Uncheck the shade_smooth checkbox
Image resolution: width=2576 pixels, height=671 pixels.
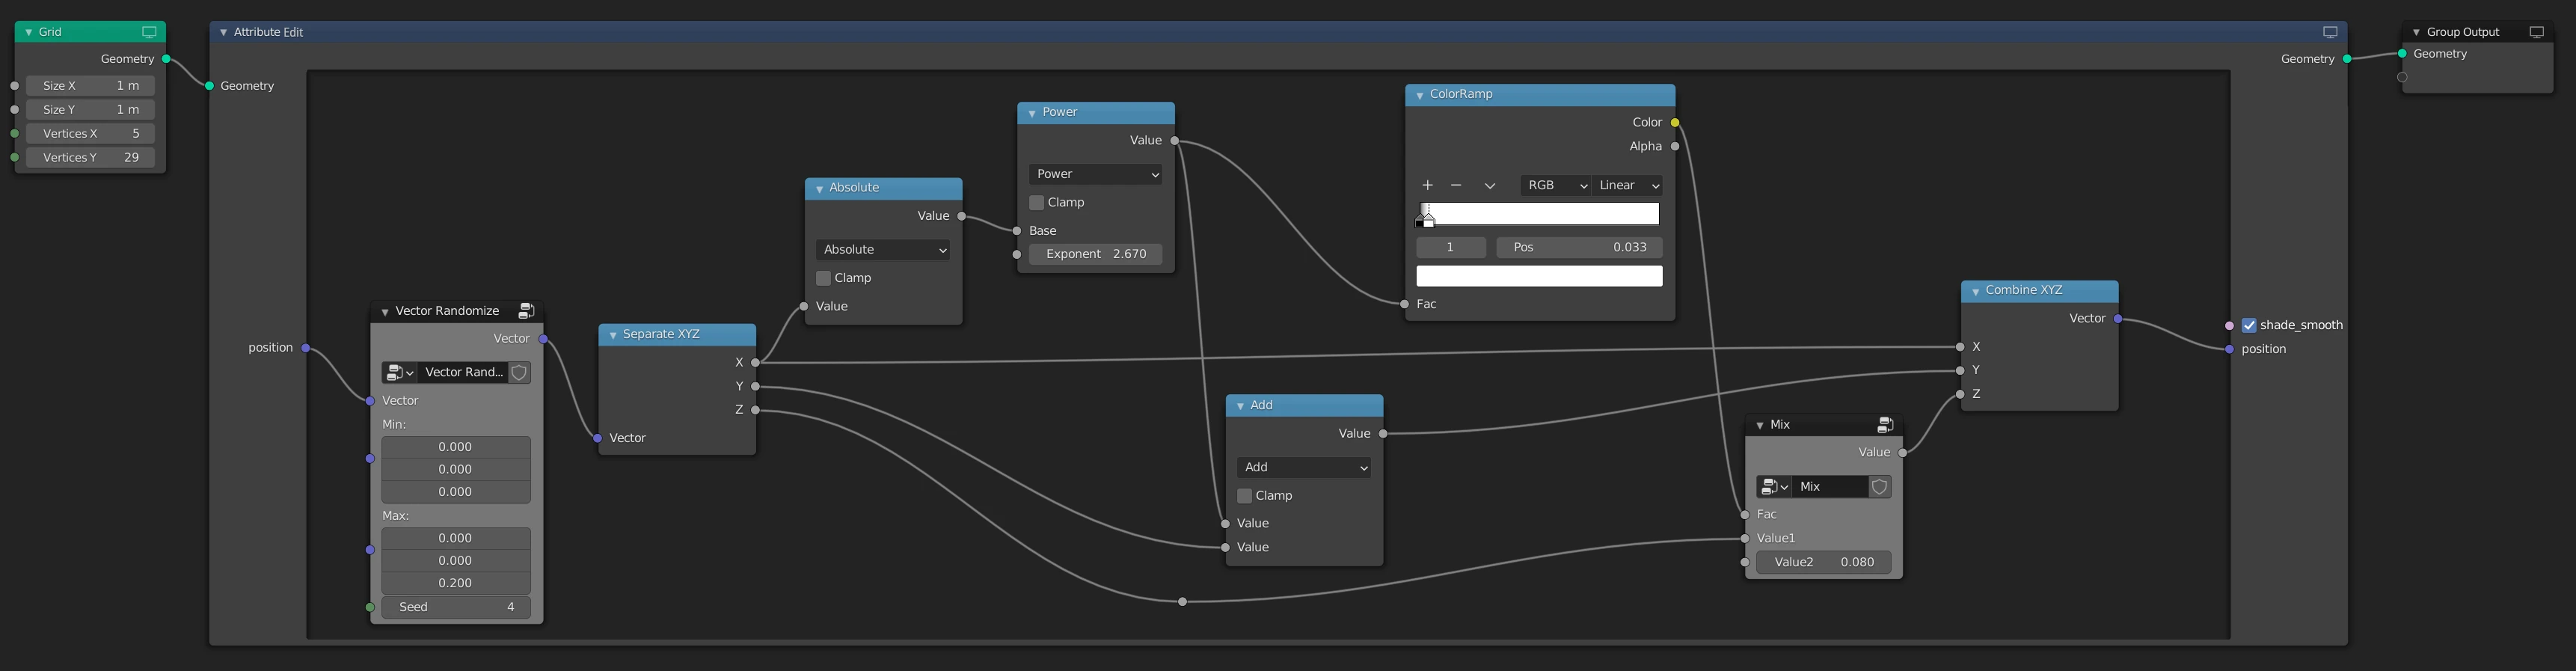click(x=2249, y=325)
